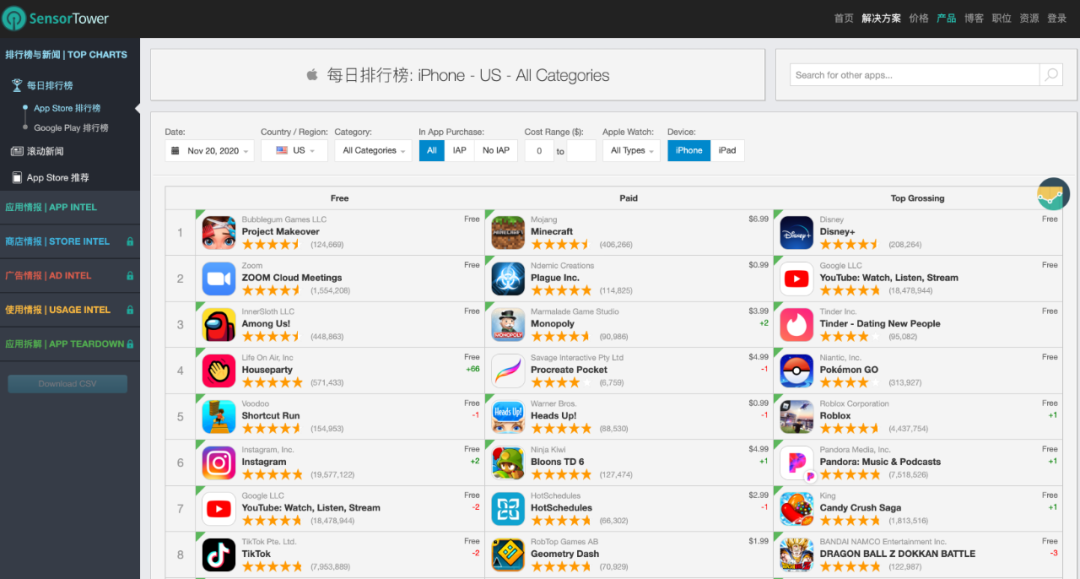The width and height of the screenshot is (1080, 579).
Task: Click the maximum cost range field
Action: 581,151
